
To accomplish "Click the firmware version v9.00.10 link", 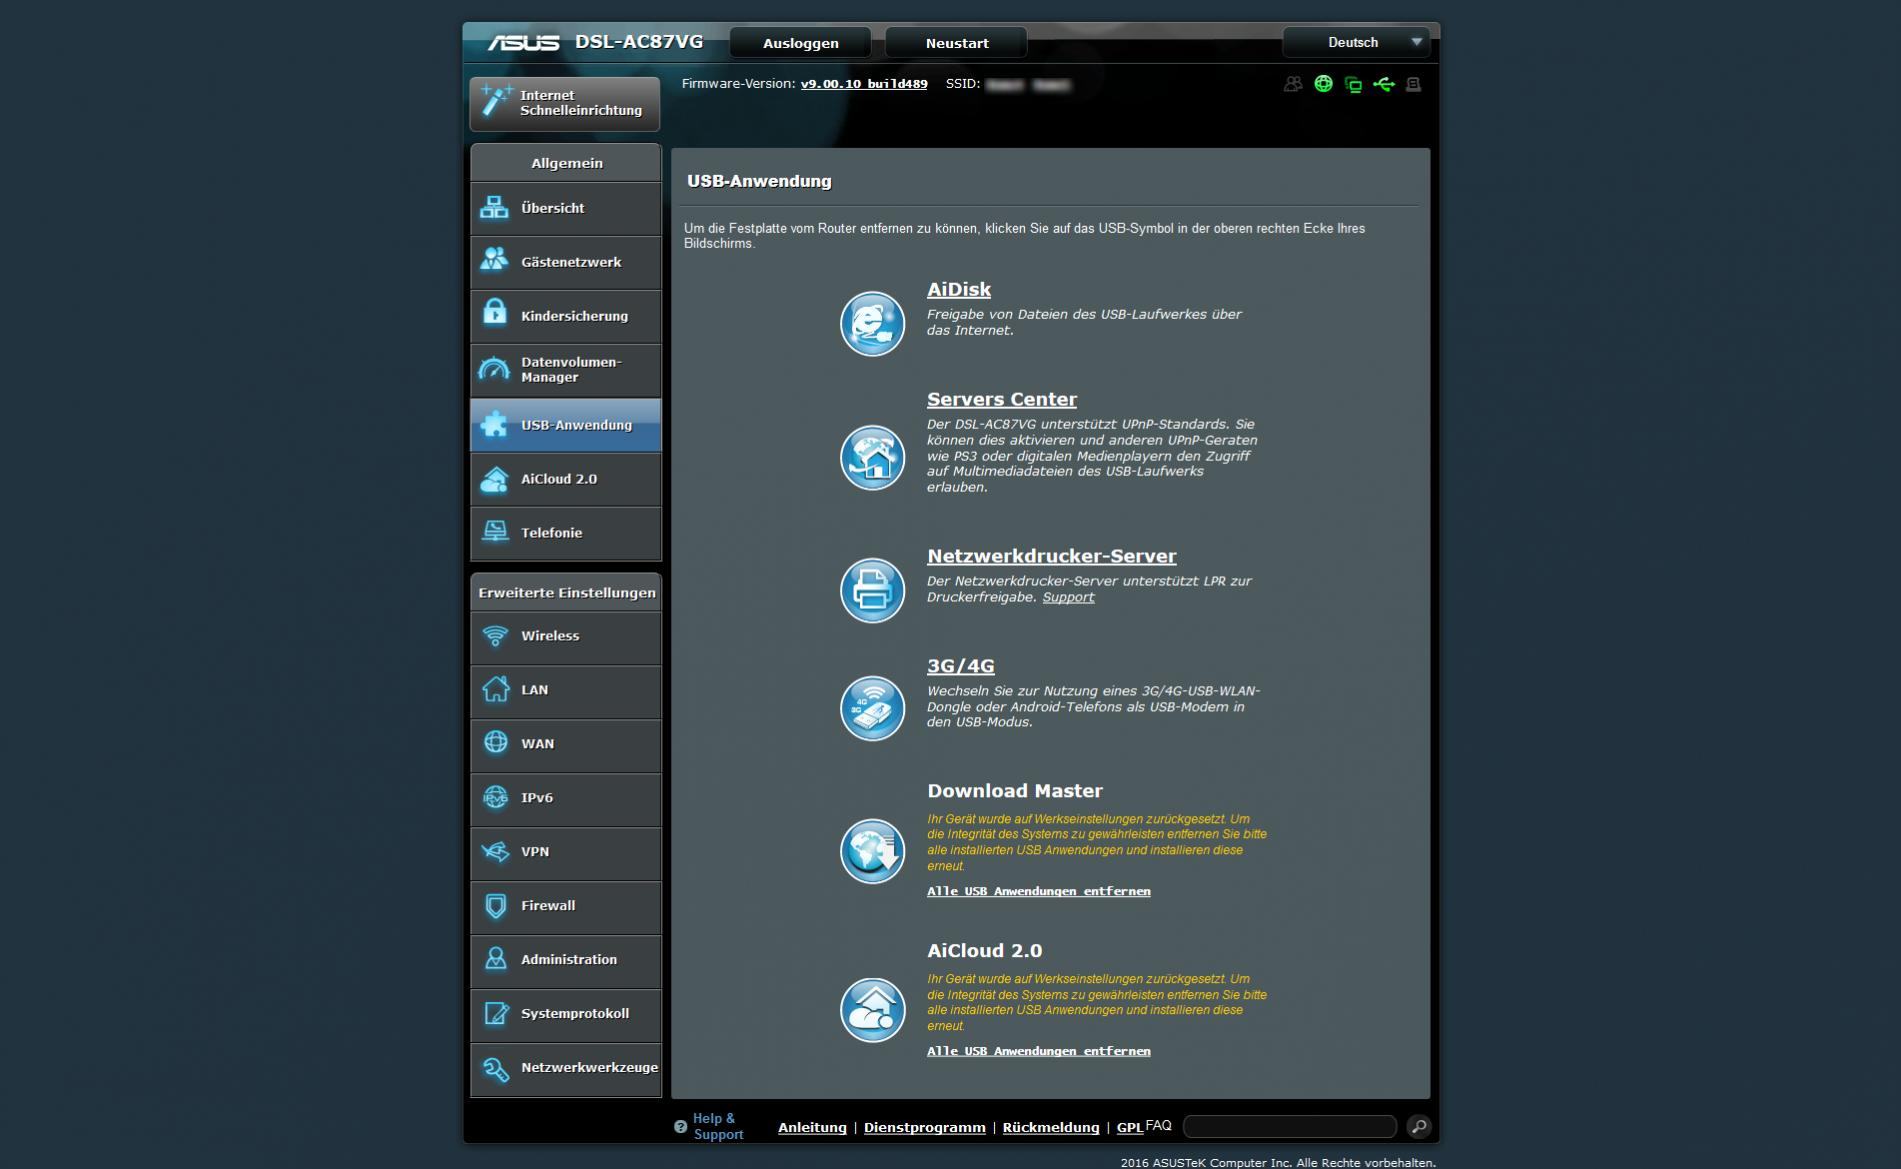I will tap(863, 84).
